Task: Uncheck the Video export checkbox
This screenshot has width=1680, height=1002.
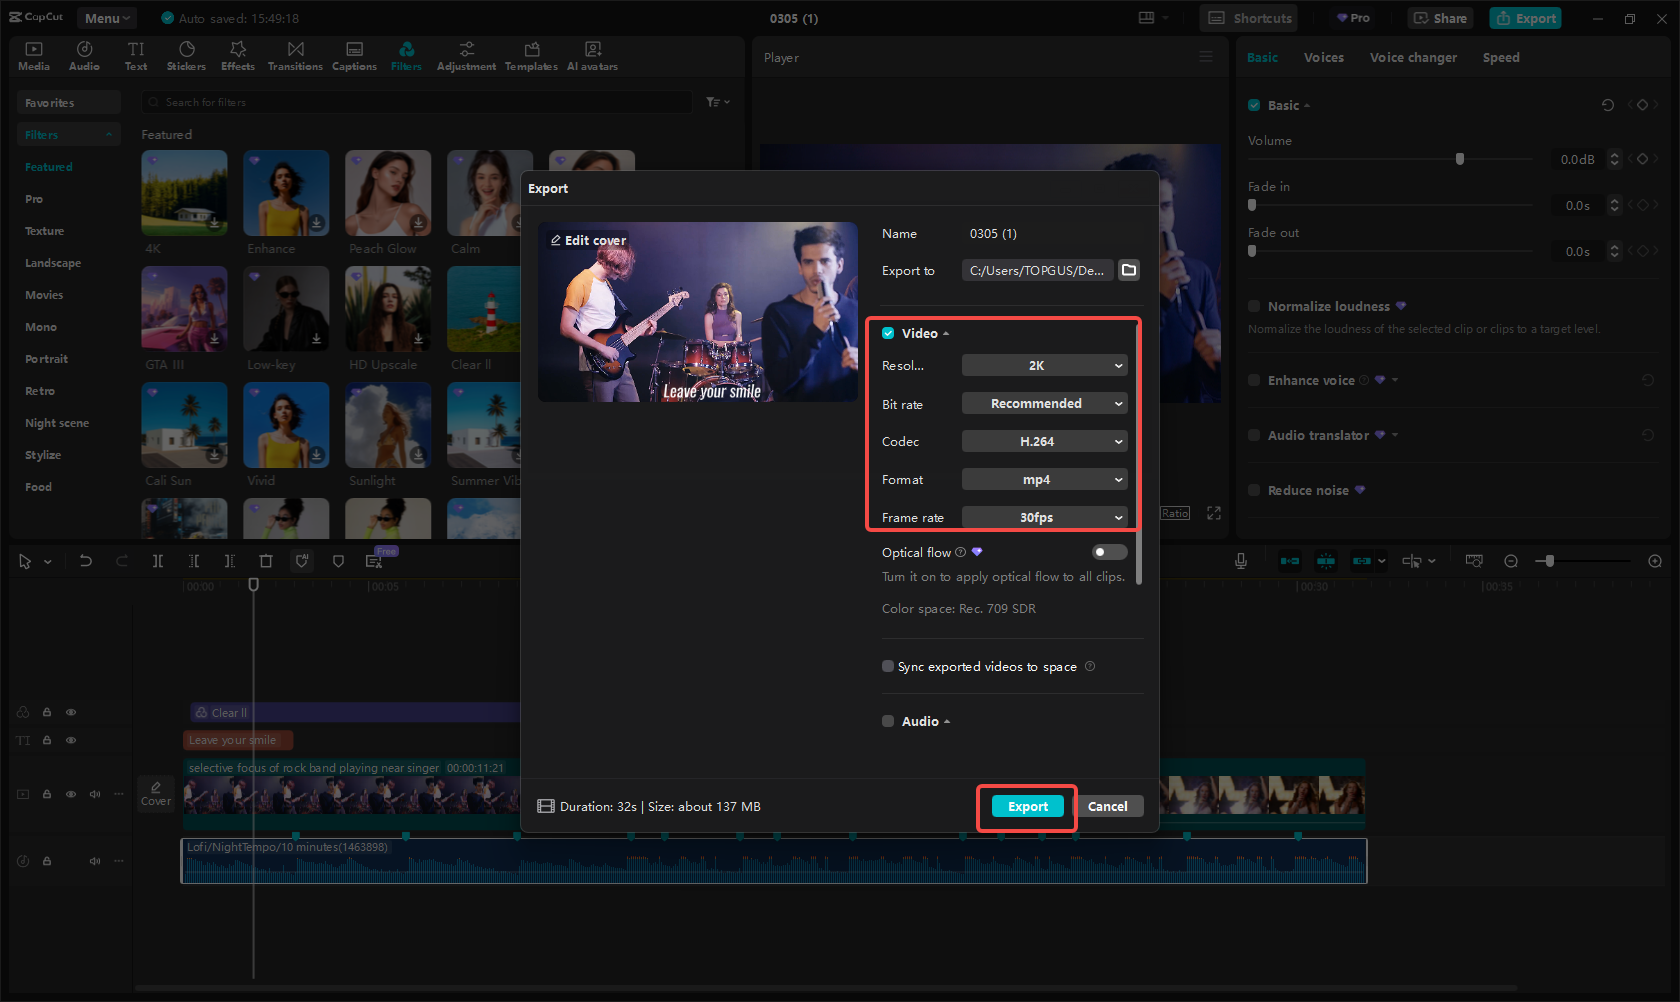Action: coord(888,333)
